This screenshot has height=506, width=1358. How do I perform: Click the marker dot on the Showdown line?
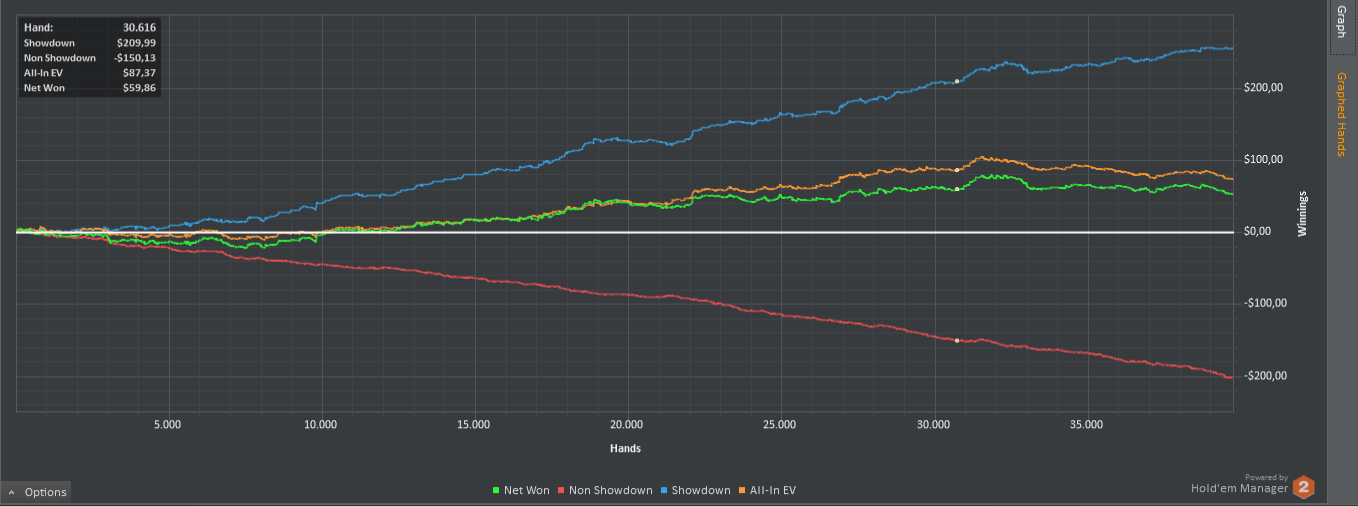coord(957,81)
